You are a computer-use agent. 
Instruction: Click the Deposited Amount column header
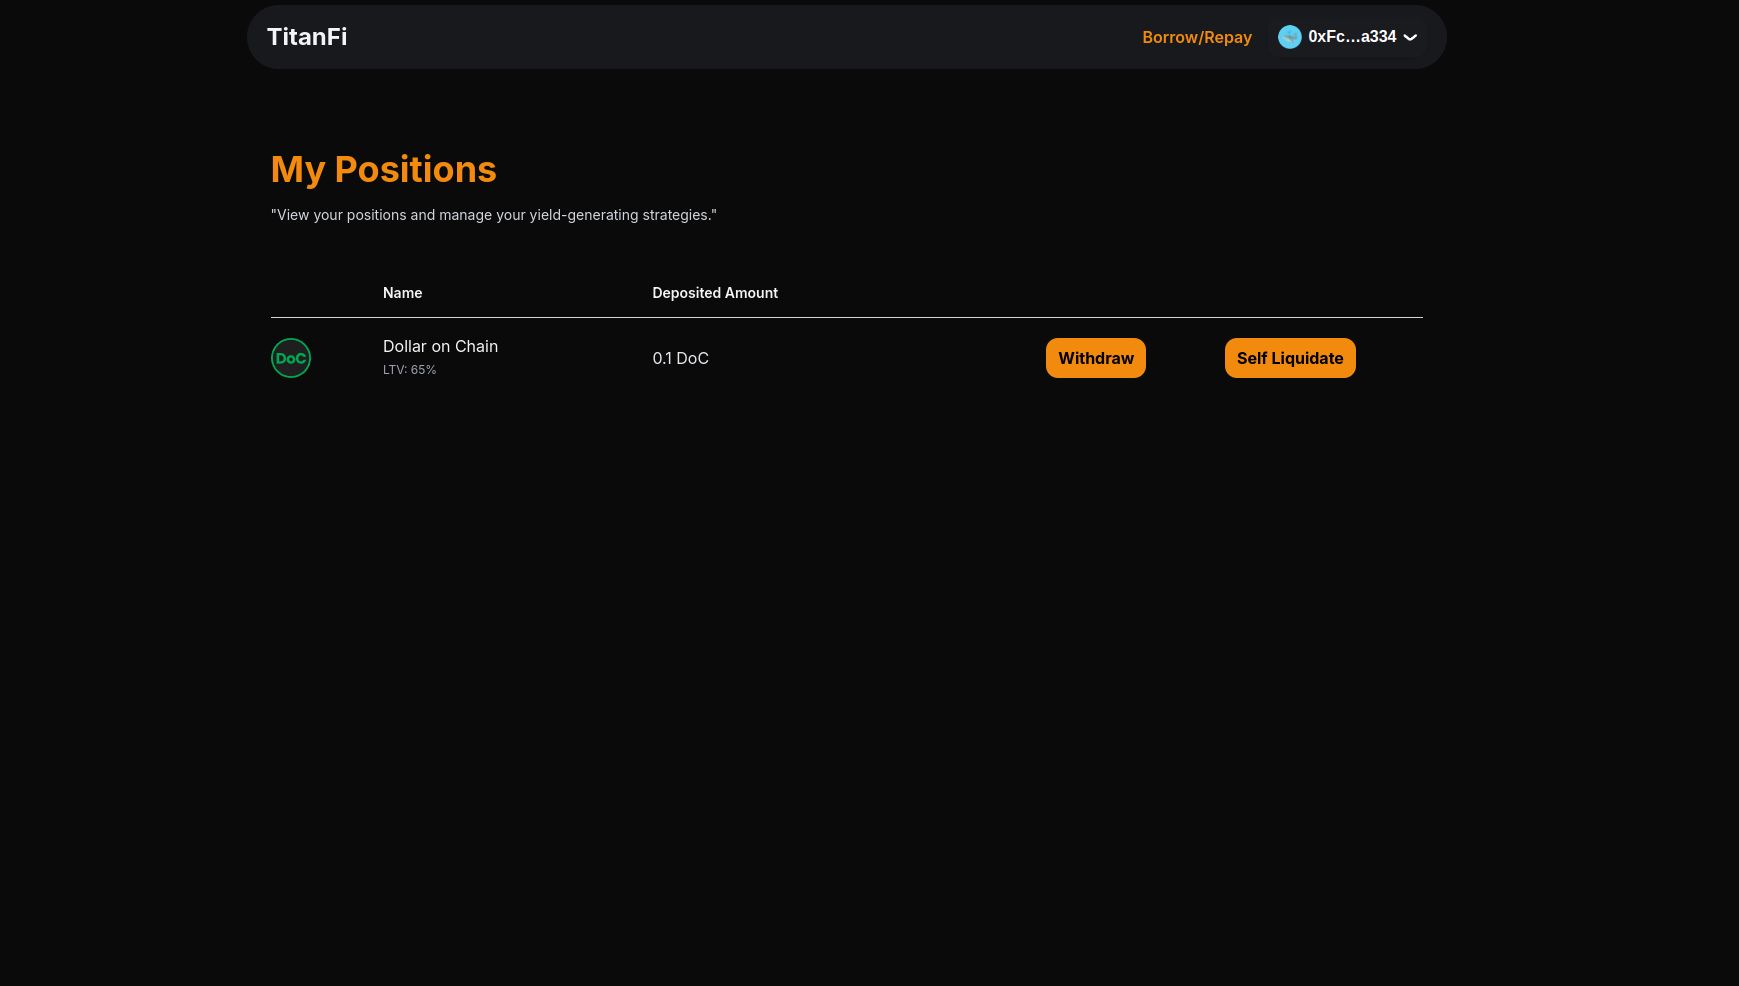click(x=715, y=293)
